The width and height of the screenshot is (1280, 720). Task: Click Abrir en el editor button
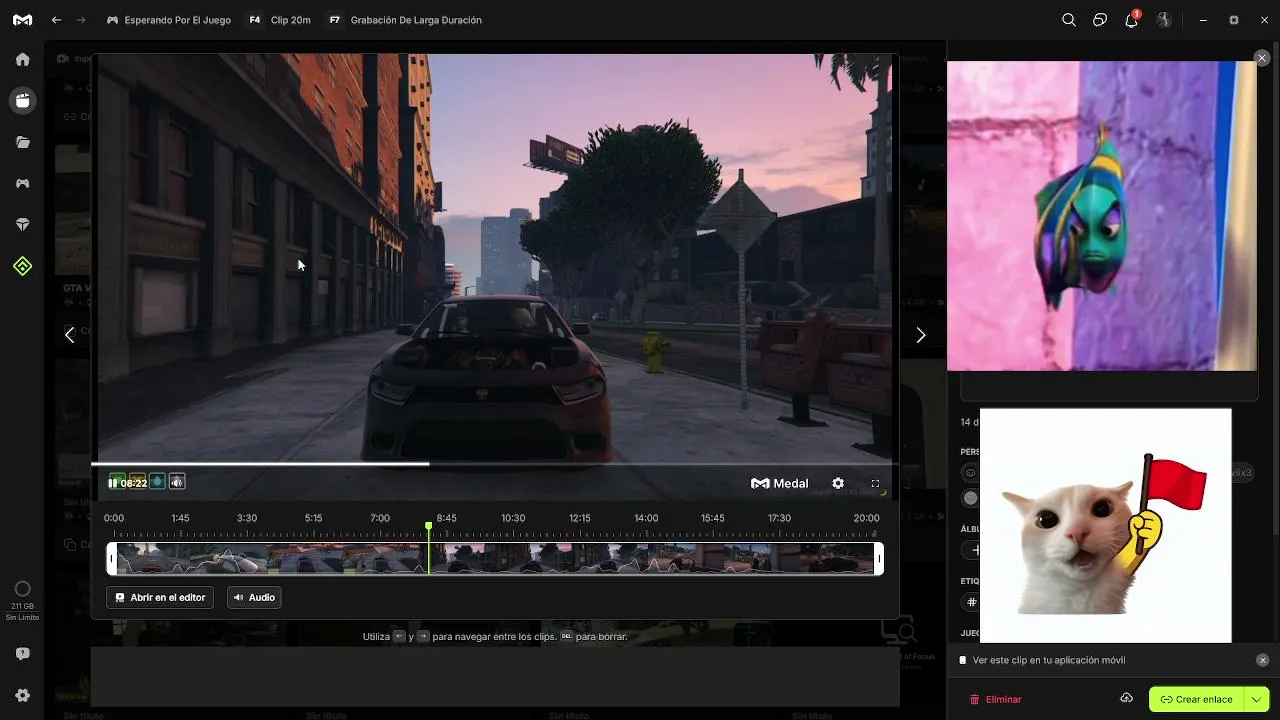[160, 597]
